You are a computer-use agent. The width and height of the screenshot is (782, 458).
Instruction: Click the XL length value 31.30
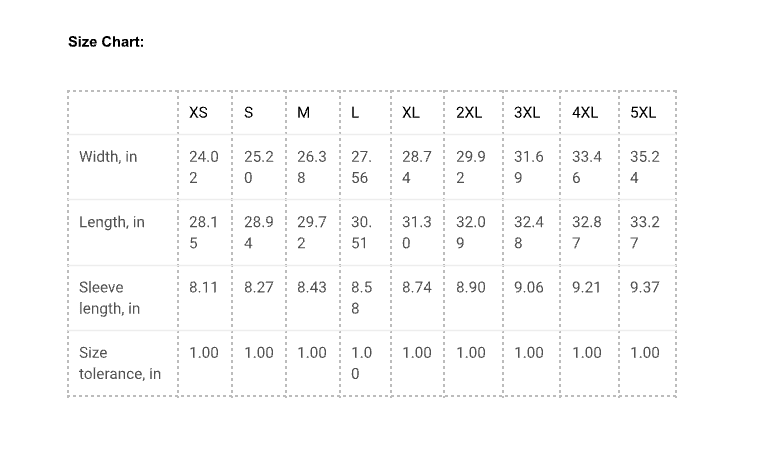(x=416, y=232)
